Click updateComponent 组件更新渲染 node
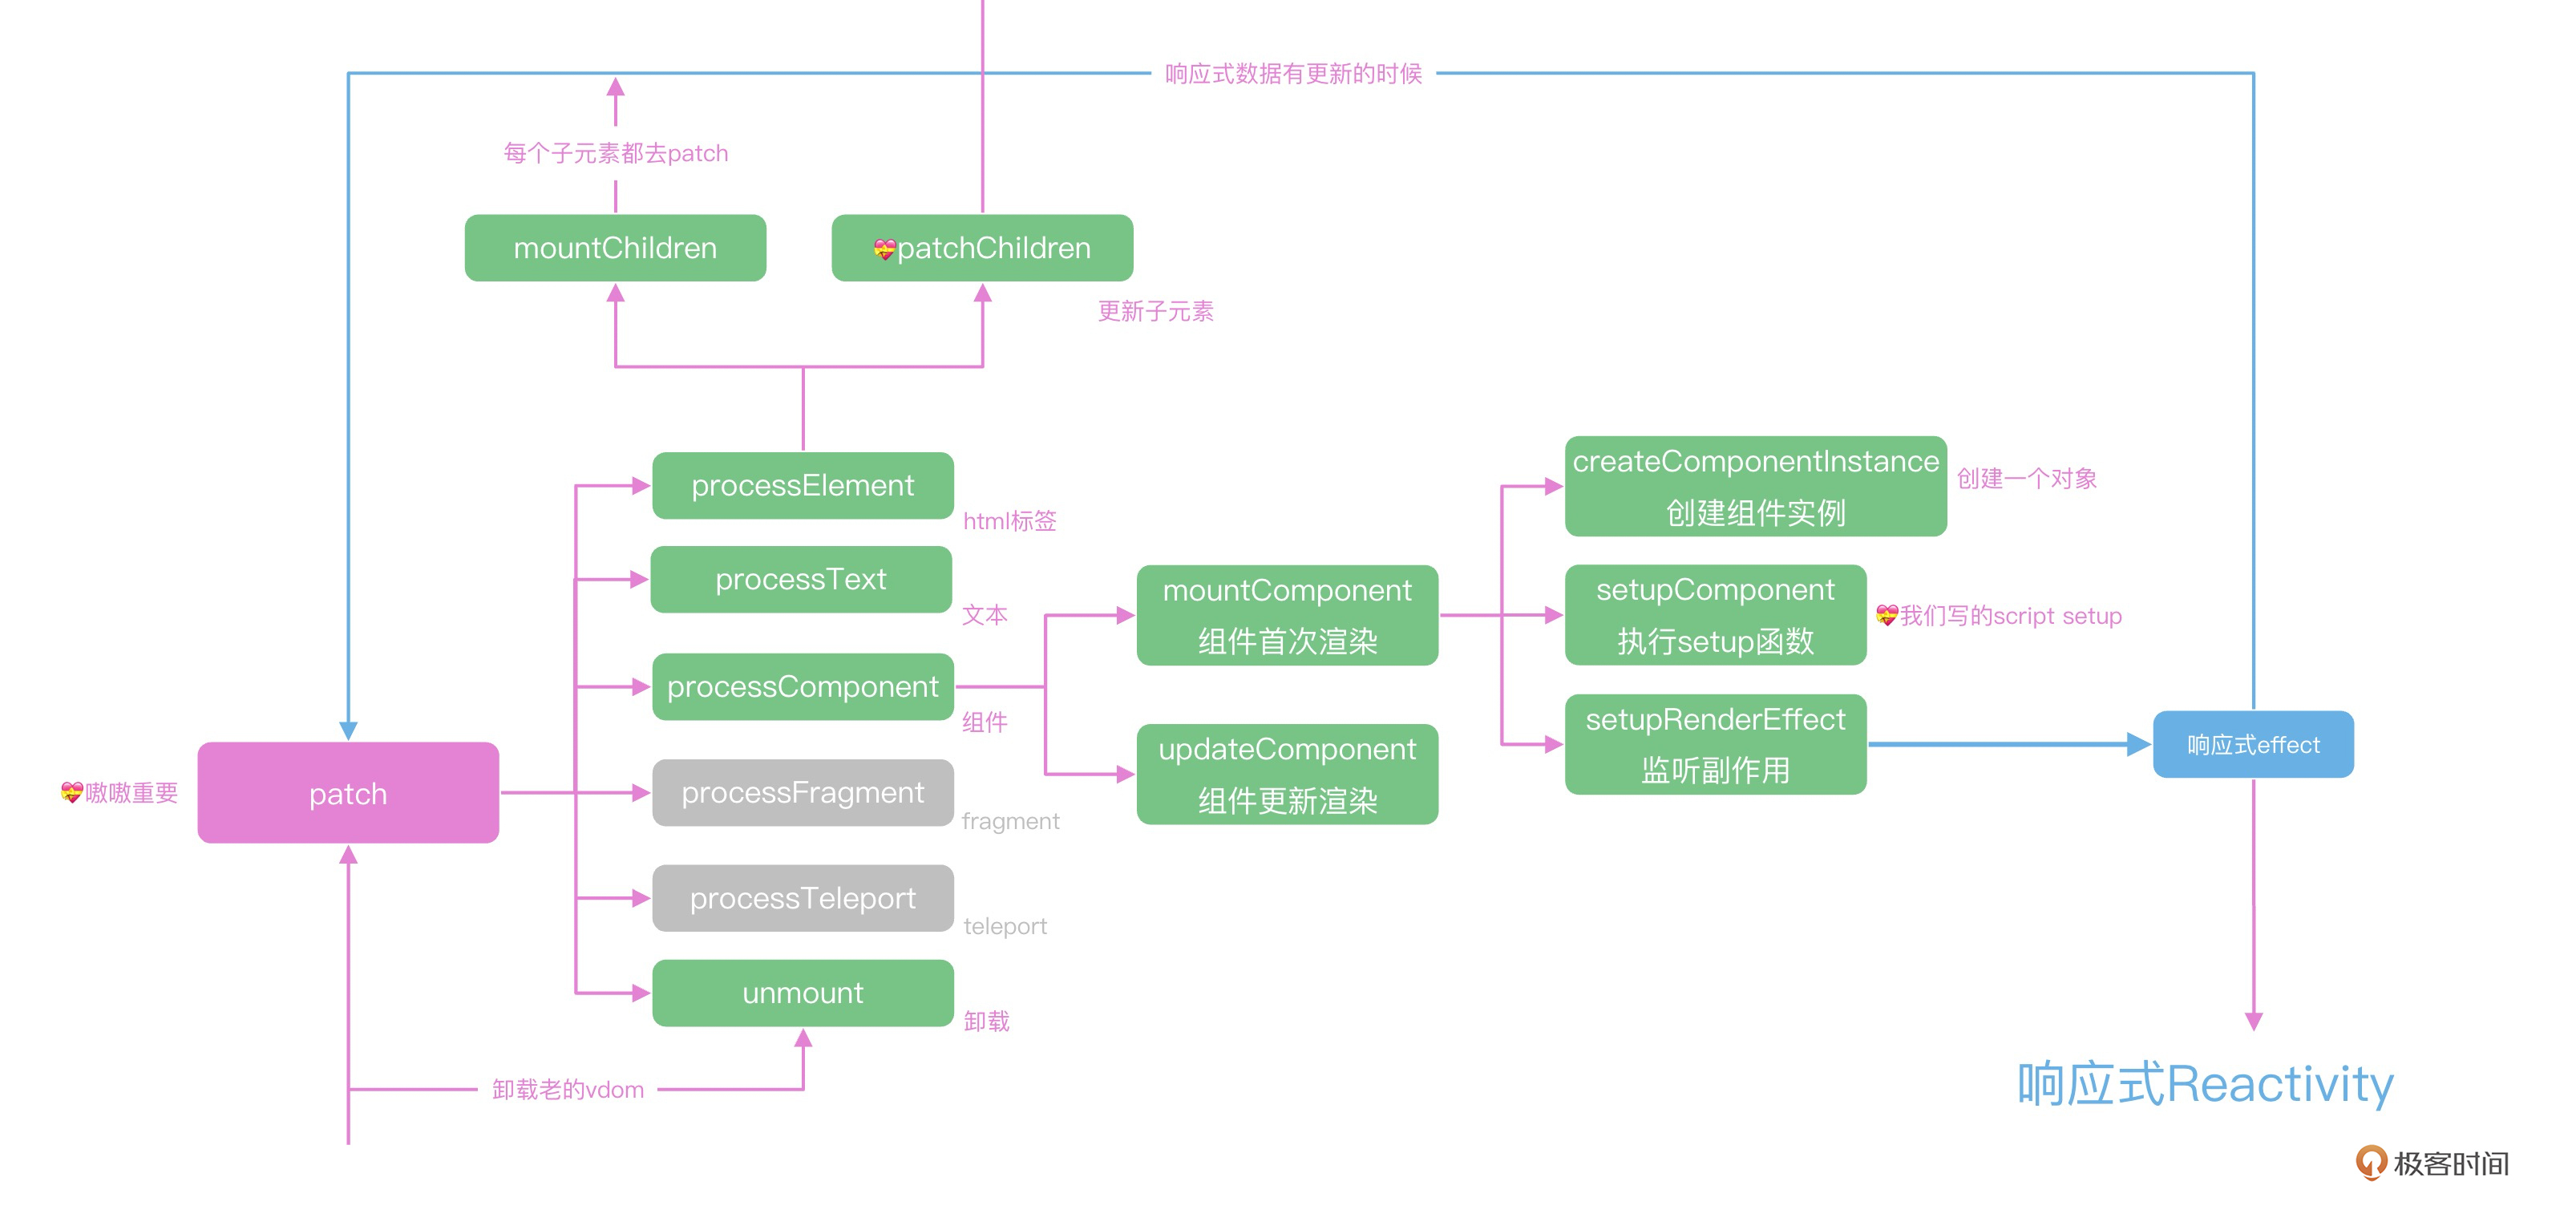 [x=1287, y=774]
